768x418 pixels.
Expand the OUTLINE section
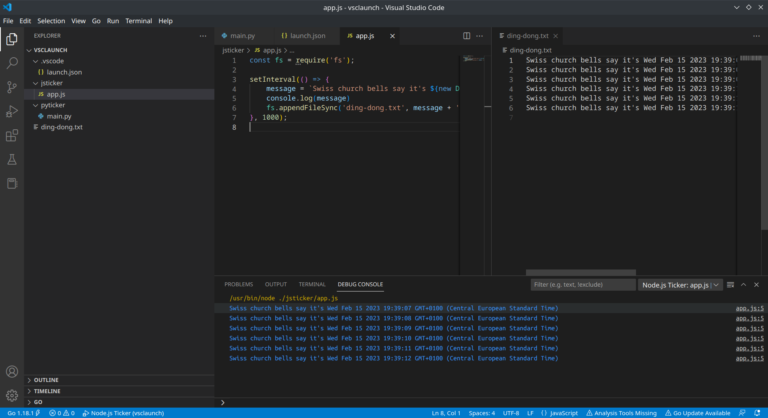pyautogui.click(x=119, y=380)
